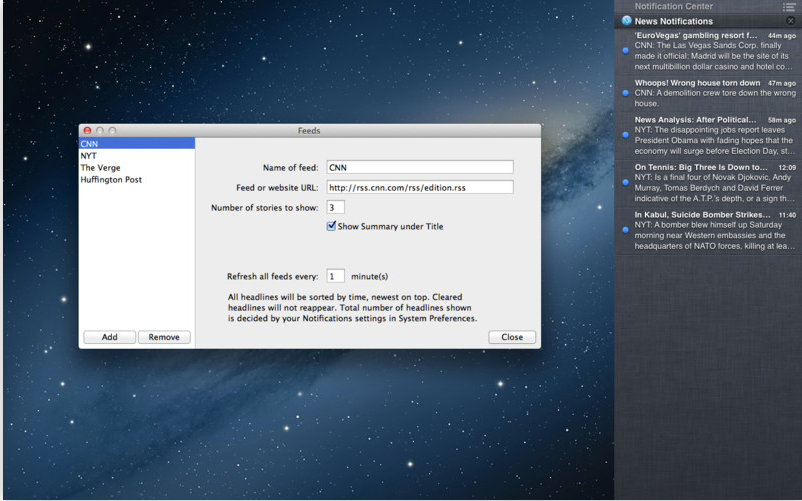Screen dimensions: 802x501
Task: Click the Feed or website URL field
Action: tap(419, 187)
